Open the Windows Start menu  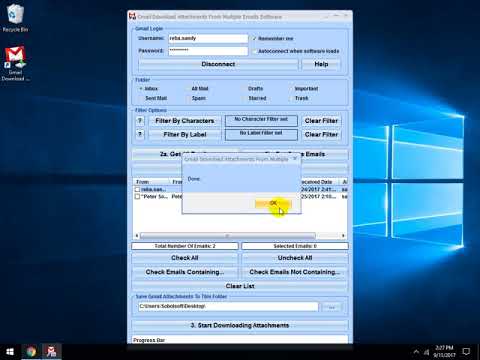click(x=10, y=352)
